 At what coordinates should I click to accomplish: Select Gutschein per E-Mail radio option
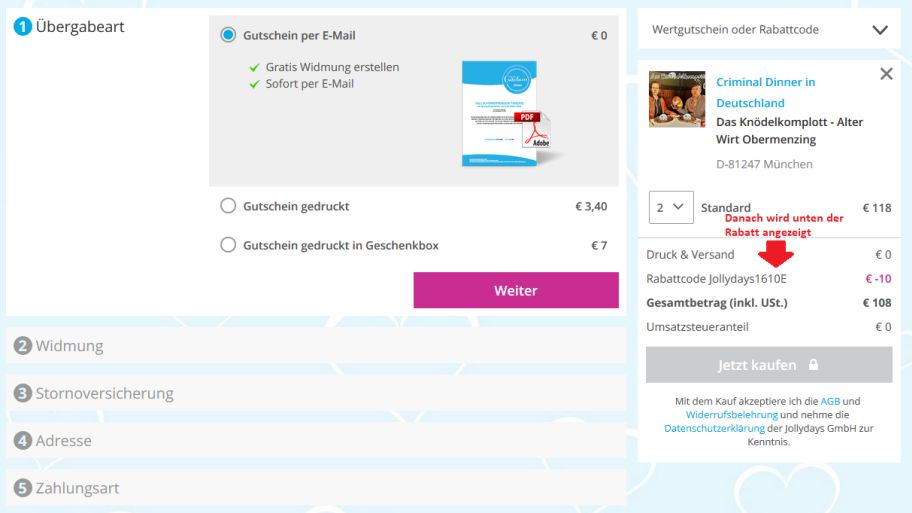[x=228, y=35]
